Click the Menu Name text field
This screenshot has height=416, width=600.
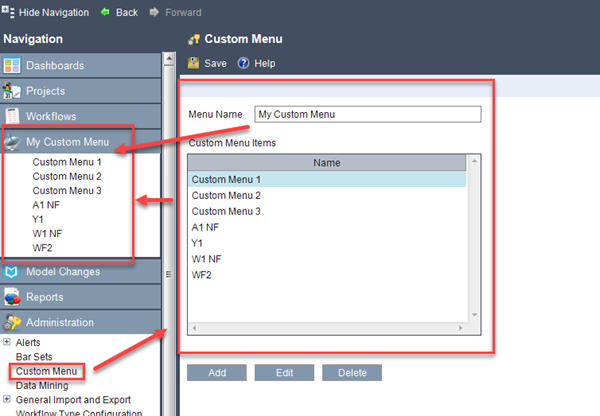[x=367, y=114]
